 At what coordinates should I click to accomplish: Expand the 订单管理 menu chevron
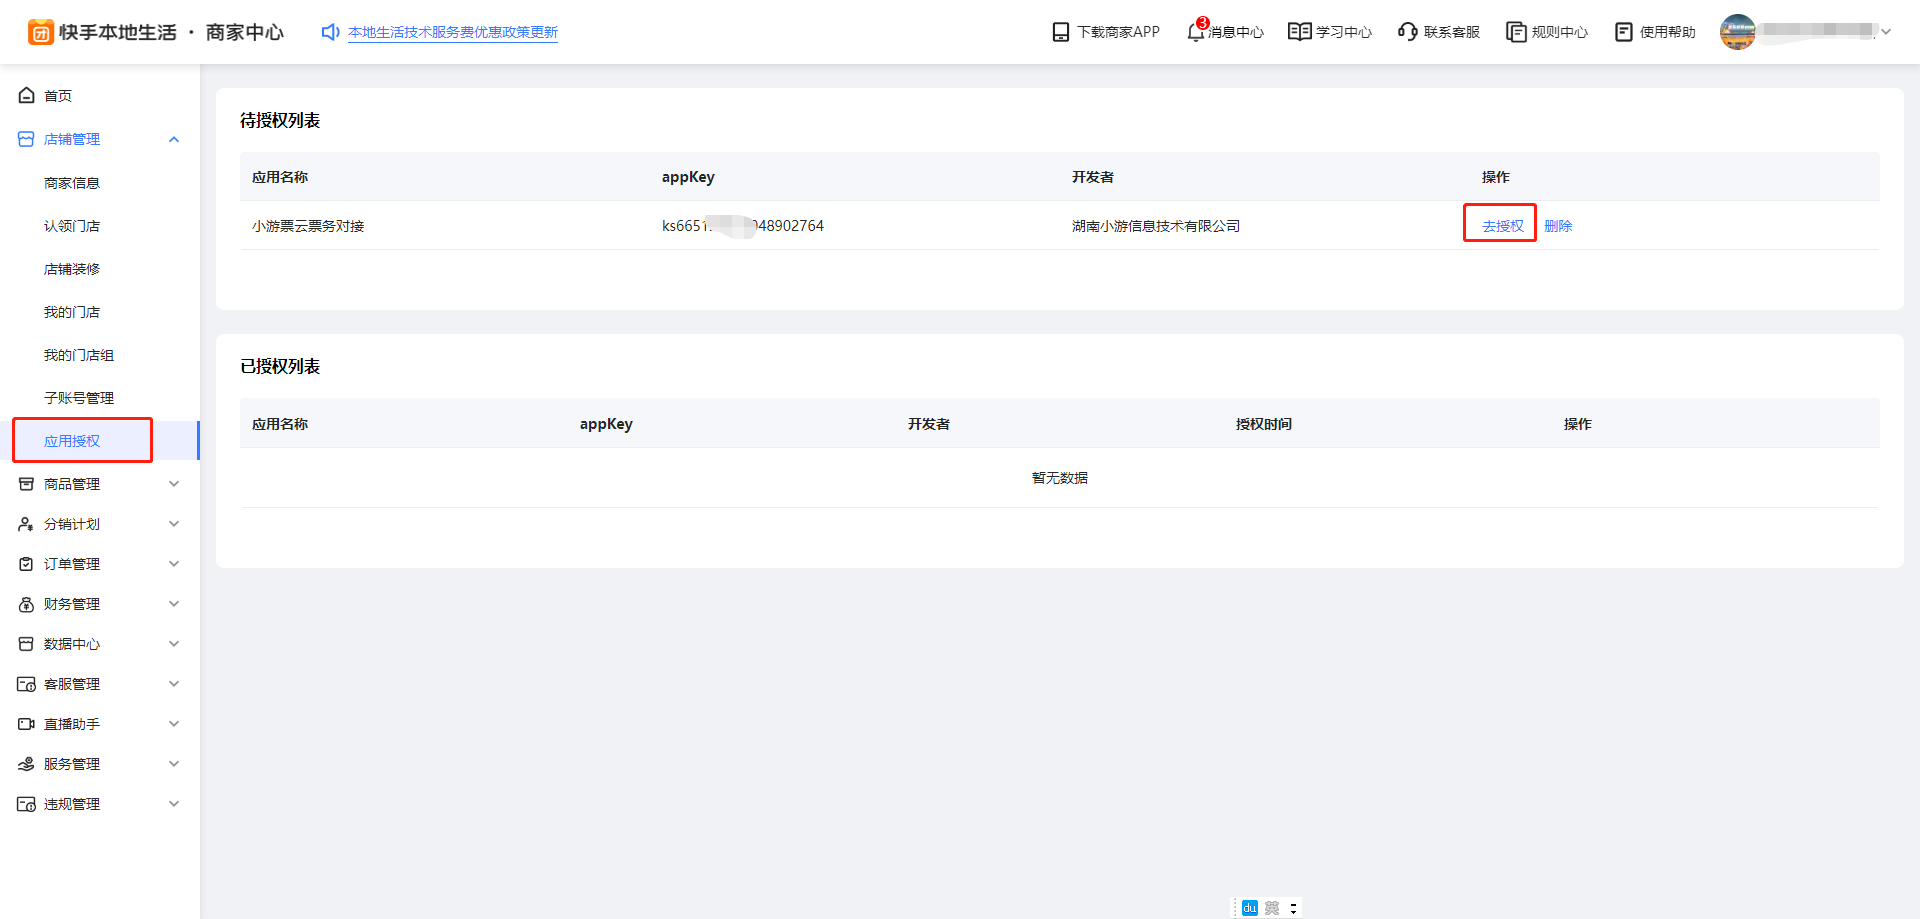click(174, 564)
